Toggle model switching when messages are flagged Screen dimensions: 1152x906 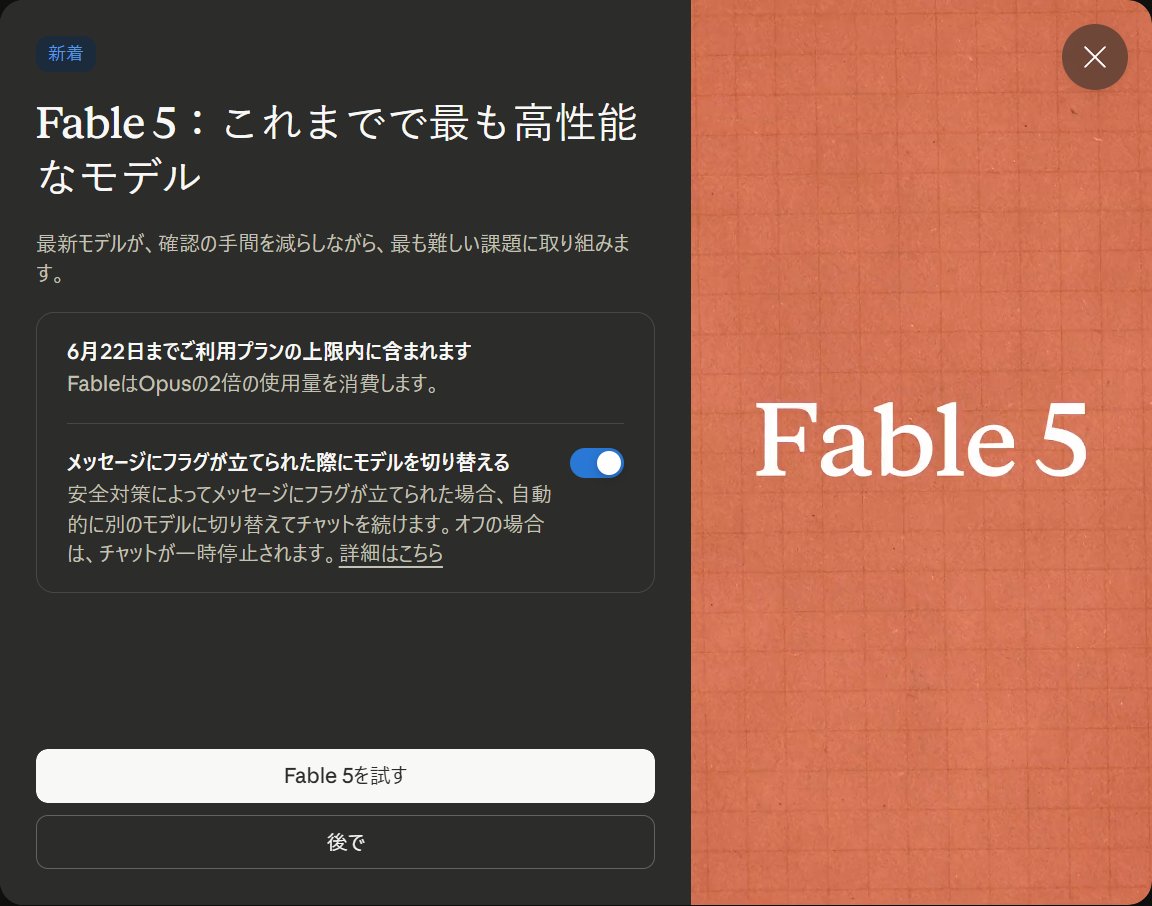pos(597,463)
